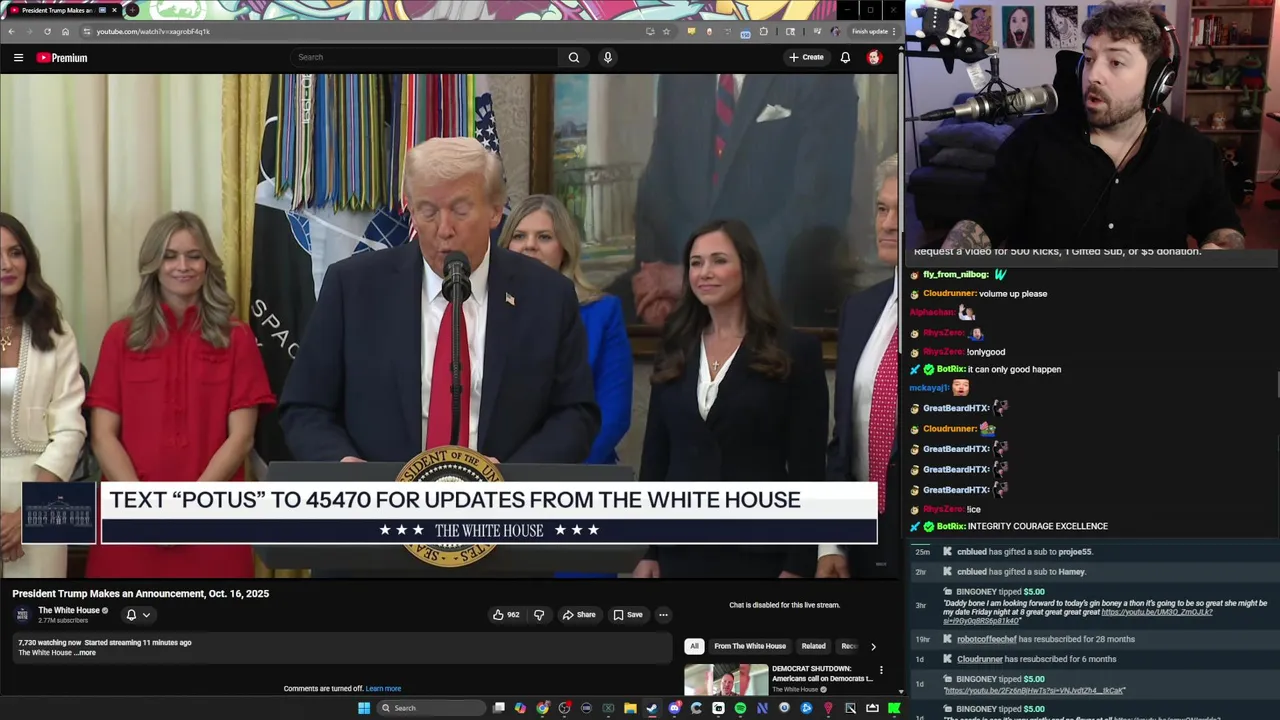Click Cloudrunner username in resubscribed event
Image resolution: width=1280 pixels, height=720 pixels.
(x=980, y=659)
